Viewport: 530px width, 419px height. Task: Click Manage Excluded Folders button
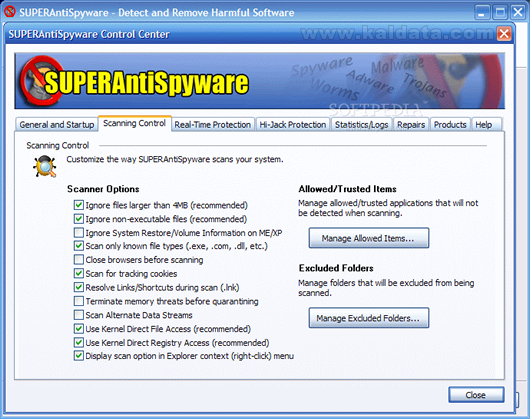[x=369, y=318]
